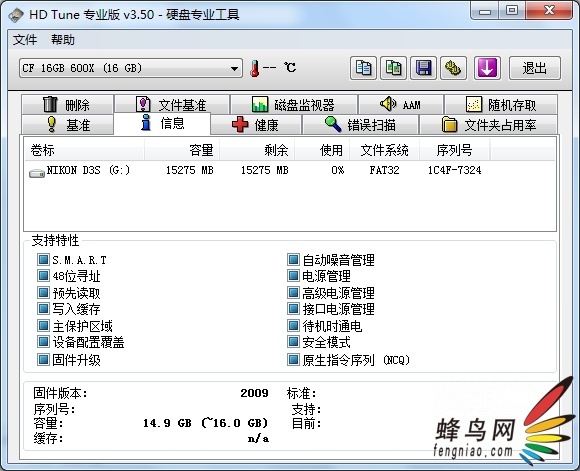Open the 帮助 menu
The height and width of the screenshot is (471, 580).
[63, 40]
